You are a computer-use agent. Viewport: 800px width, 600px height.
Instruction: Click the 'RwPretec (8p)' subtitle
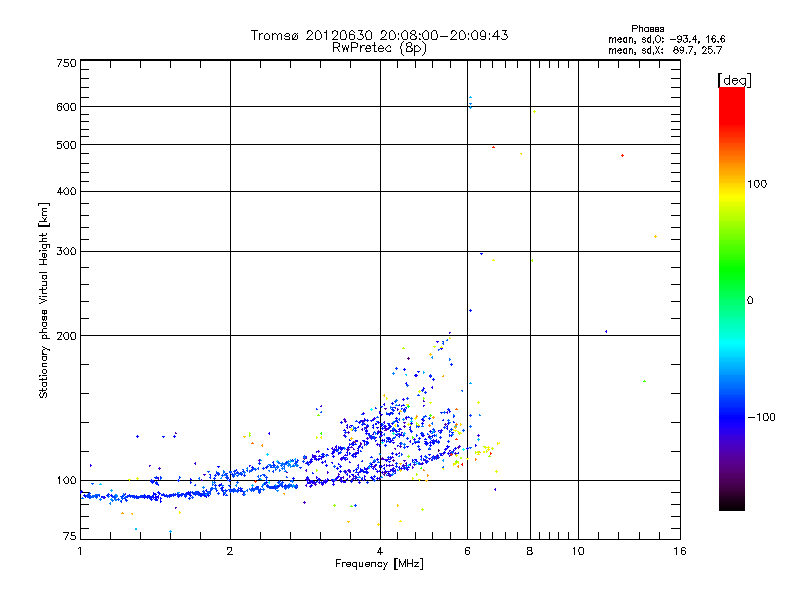[379, 48]
